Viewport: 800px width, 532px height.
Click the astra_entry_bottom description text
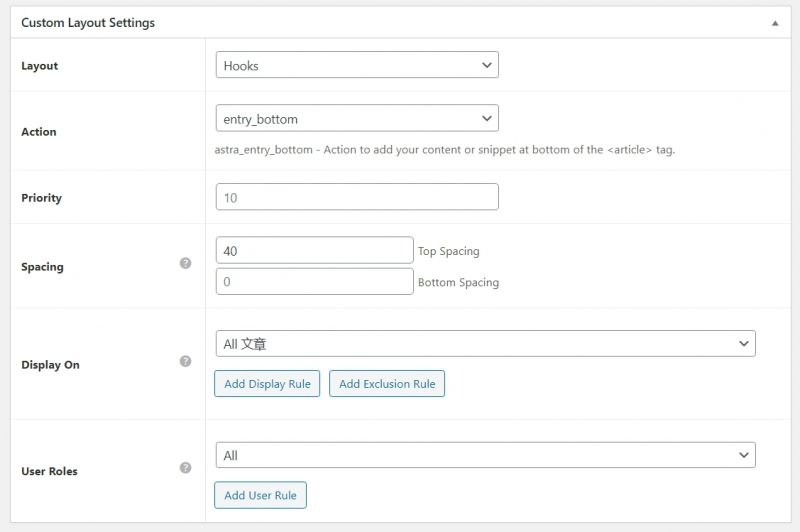click(x=450, y=150)
